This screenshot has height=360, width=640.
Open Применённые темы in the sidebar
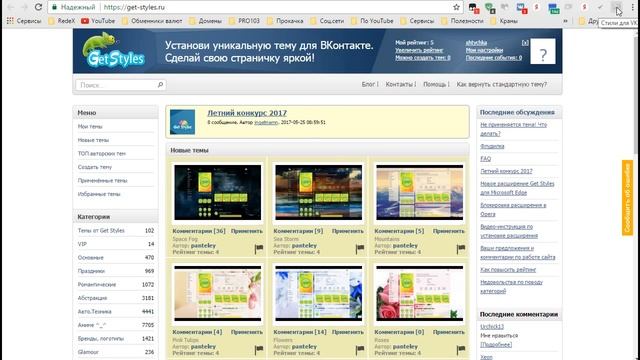102,180
